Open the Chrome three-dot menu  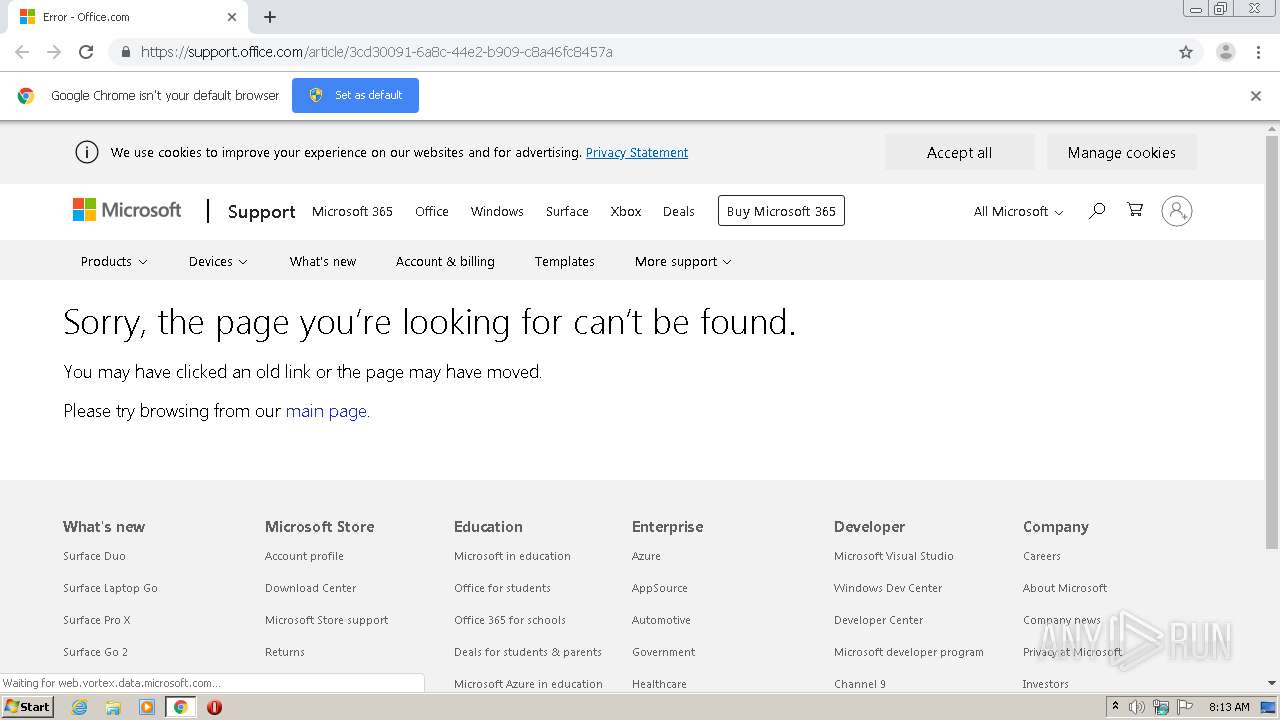[1258, 52]
